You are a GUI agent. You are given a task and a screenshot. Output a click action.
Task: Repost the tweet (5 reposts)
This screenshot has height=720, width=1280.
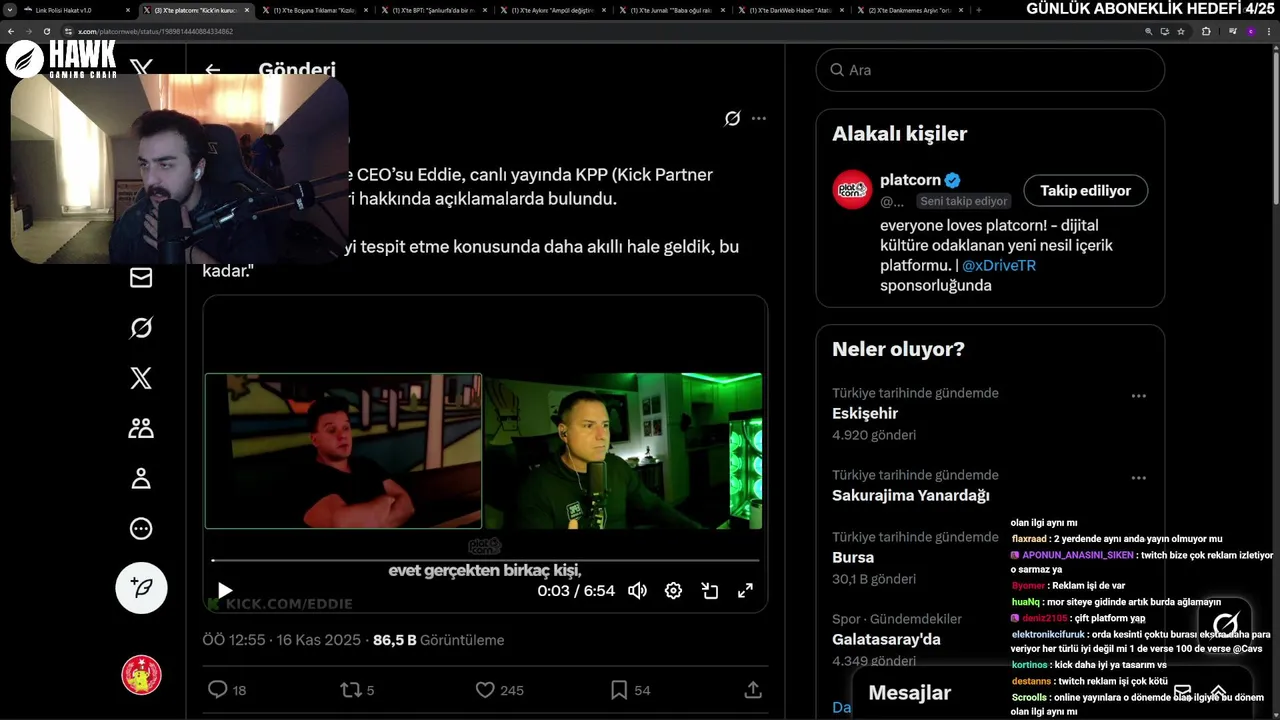(357, 690)
